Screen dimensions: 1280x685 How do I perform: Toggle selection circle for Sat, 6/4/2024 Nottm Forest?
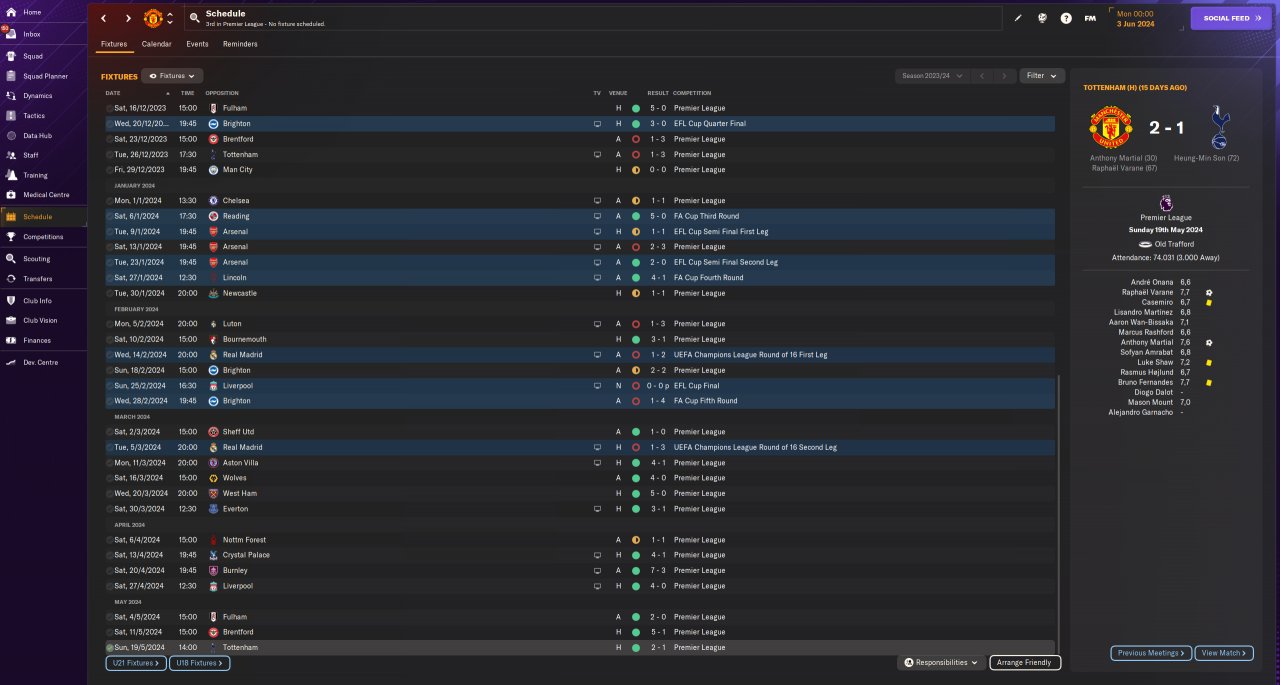pyautogui.click(x=110, y=540)
